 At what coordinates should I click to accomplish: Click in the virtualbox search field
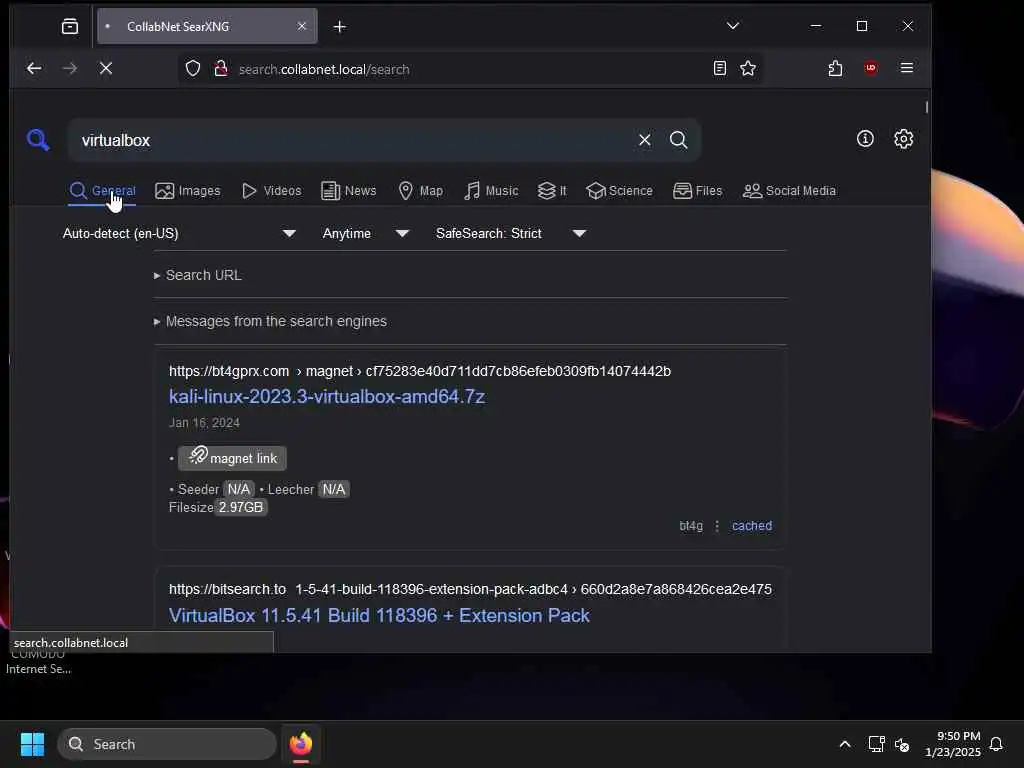tap(353, 140)
